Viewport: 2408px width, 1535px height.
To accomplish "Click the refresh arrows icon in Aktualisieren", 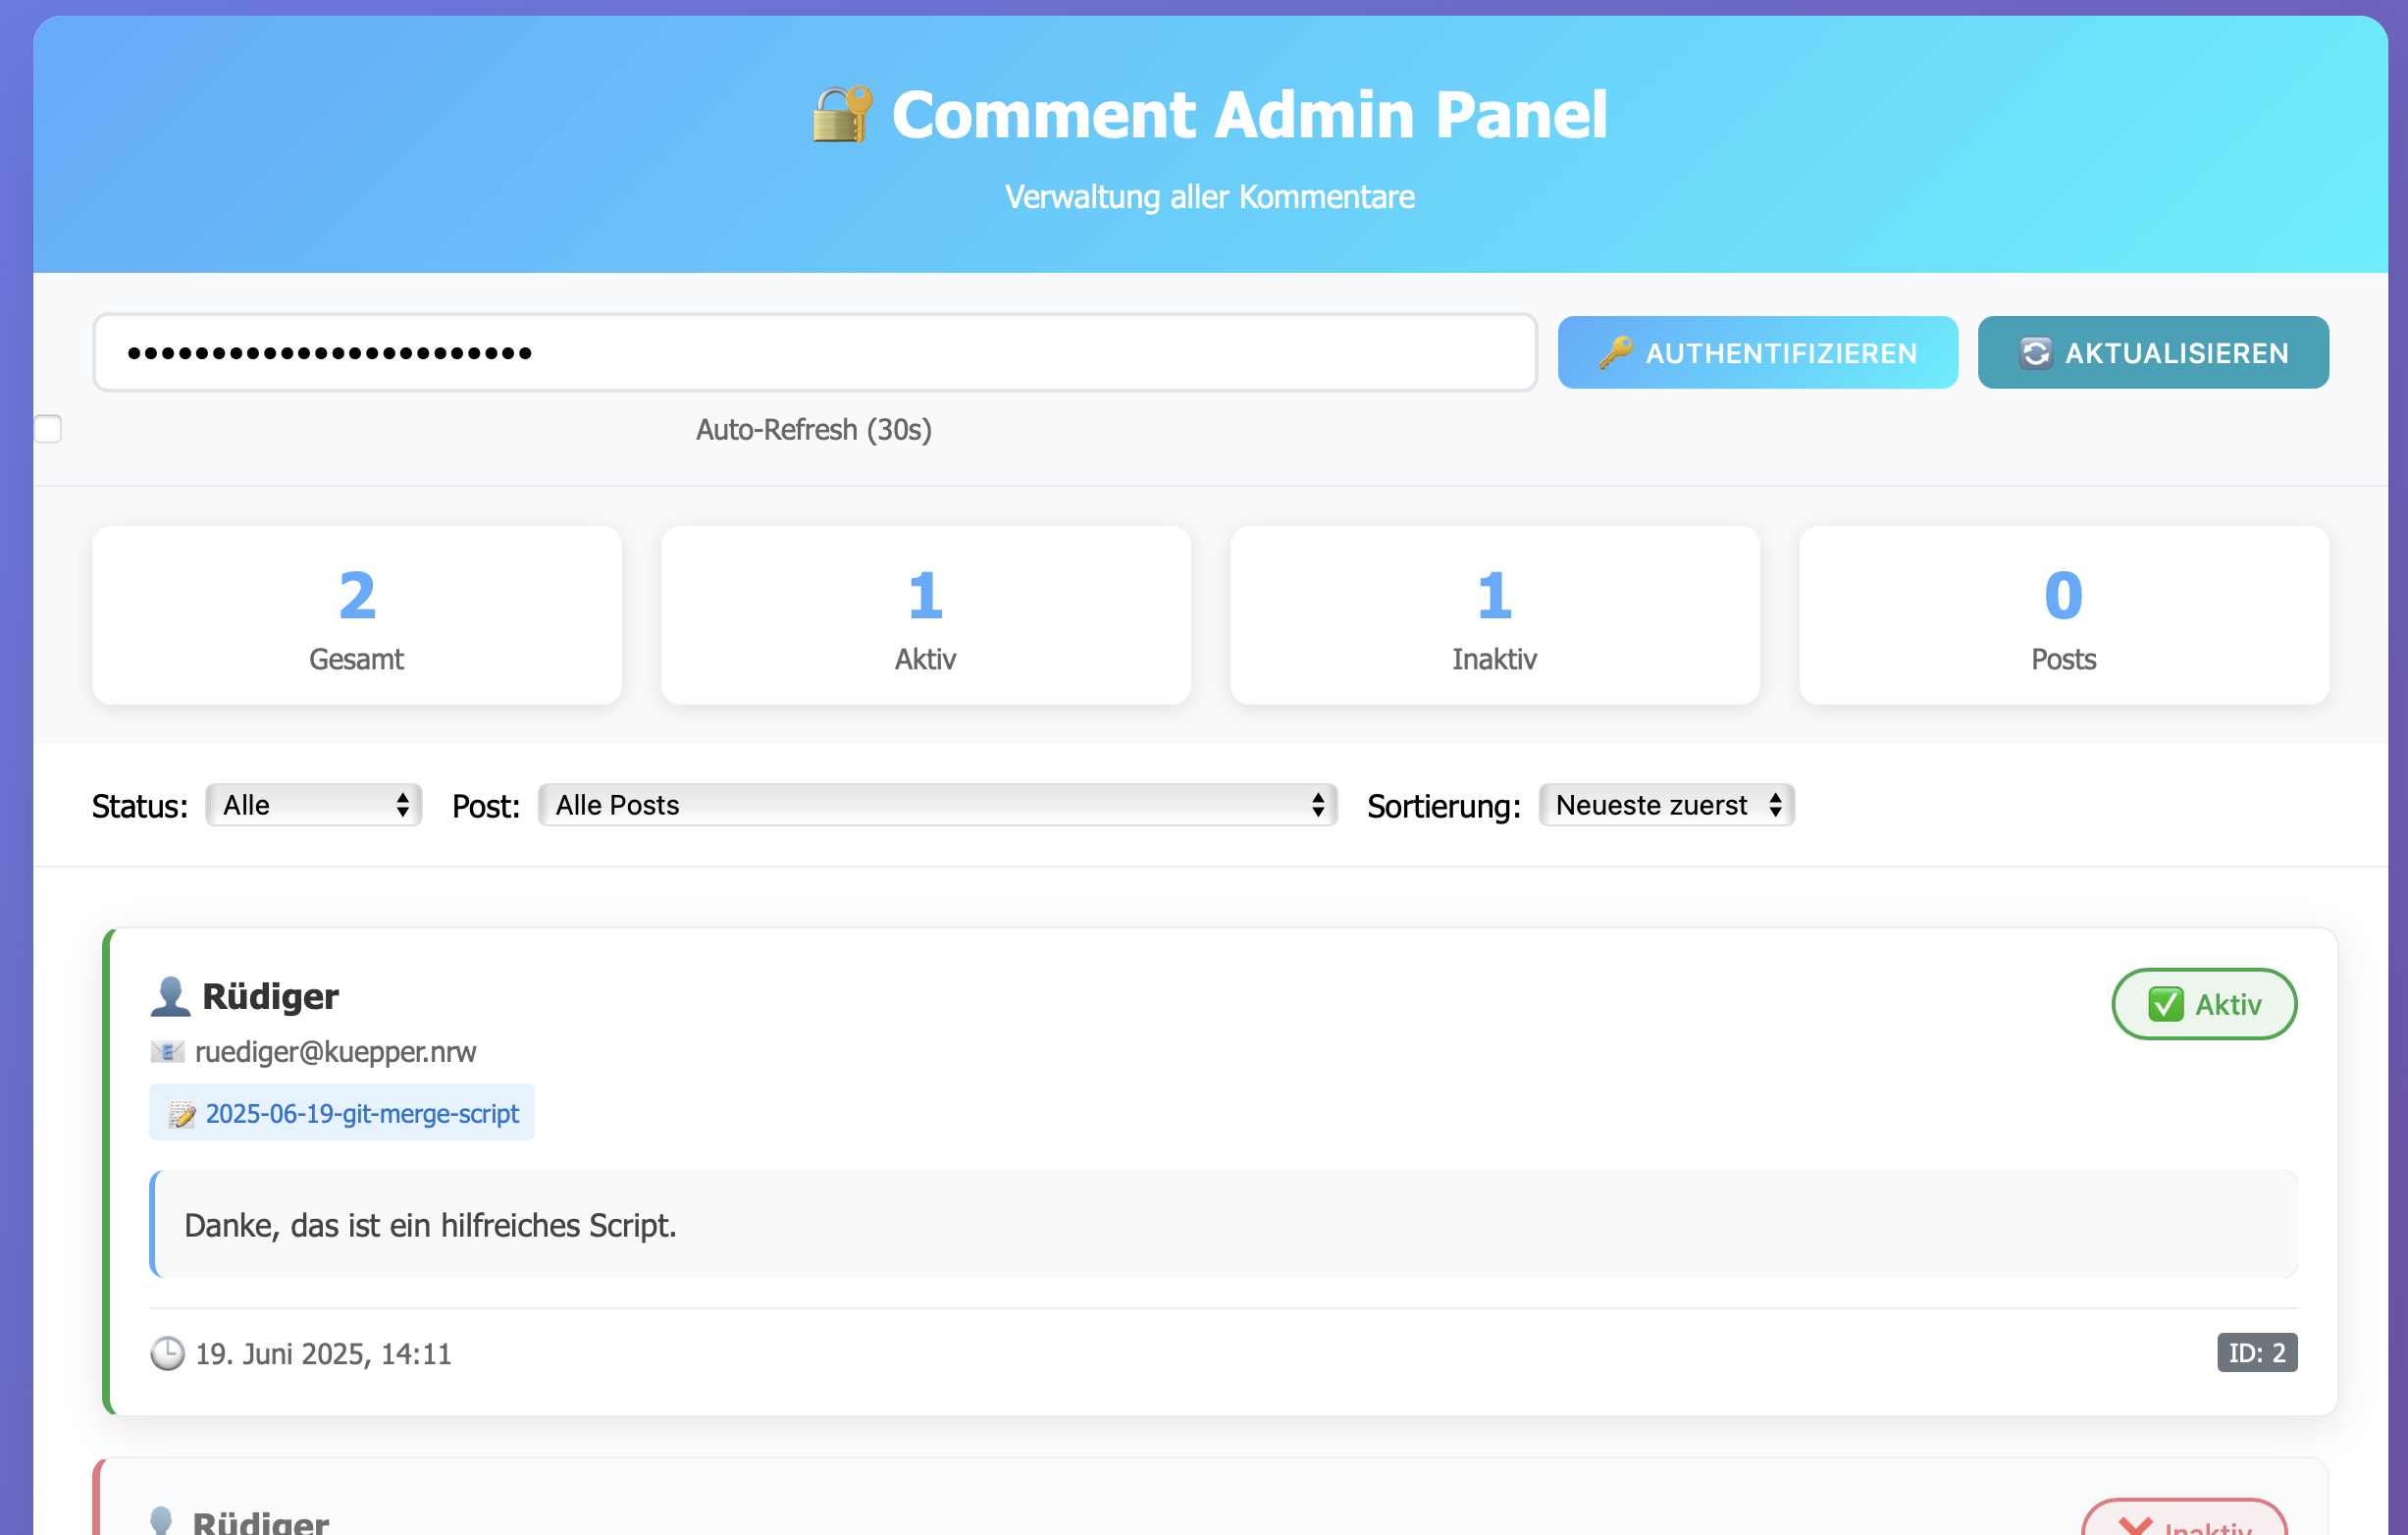I will tap(2035, 352).
